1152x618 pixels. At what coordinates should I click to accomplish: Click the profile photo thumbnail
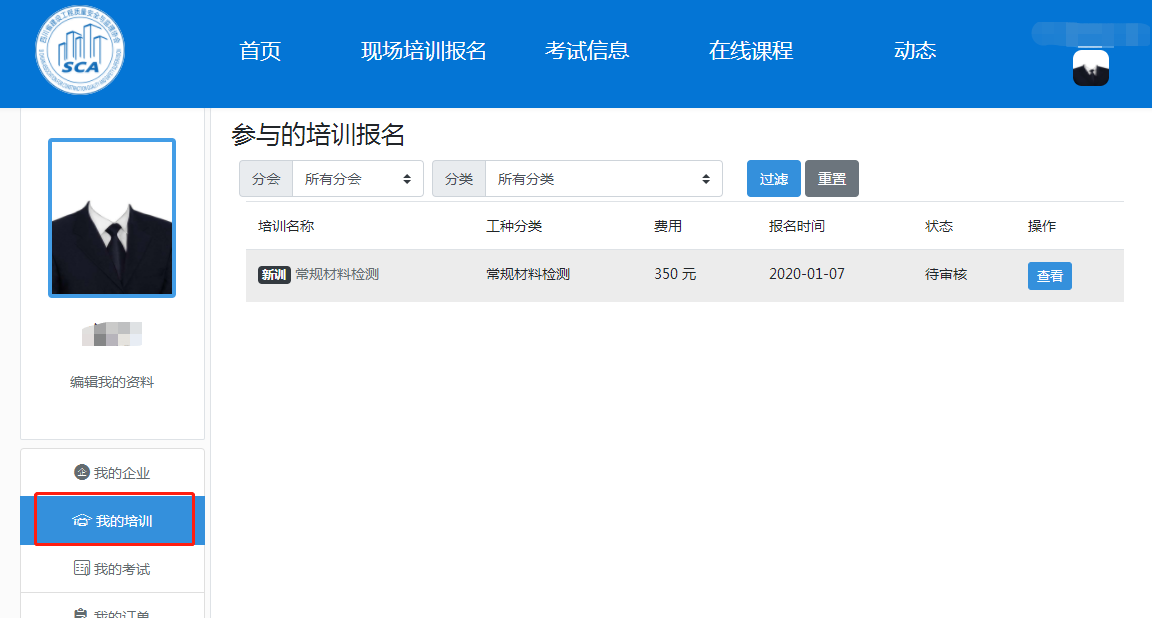pyautogui.click(x=112, y=218)
